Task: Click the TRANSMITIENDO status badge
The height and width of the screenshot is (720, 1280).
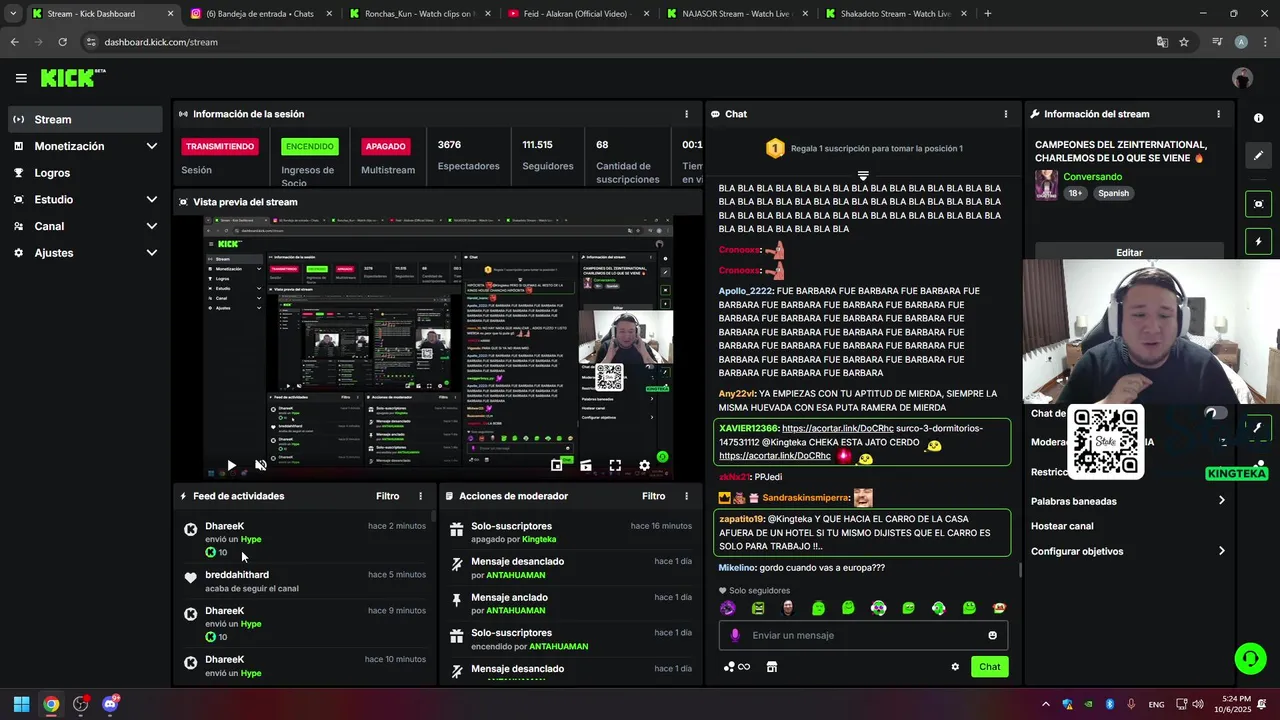Action: tap(220, 146)
